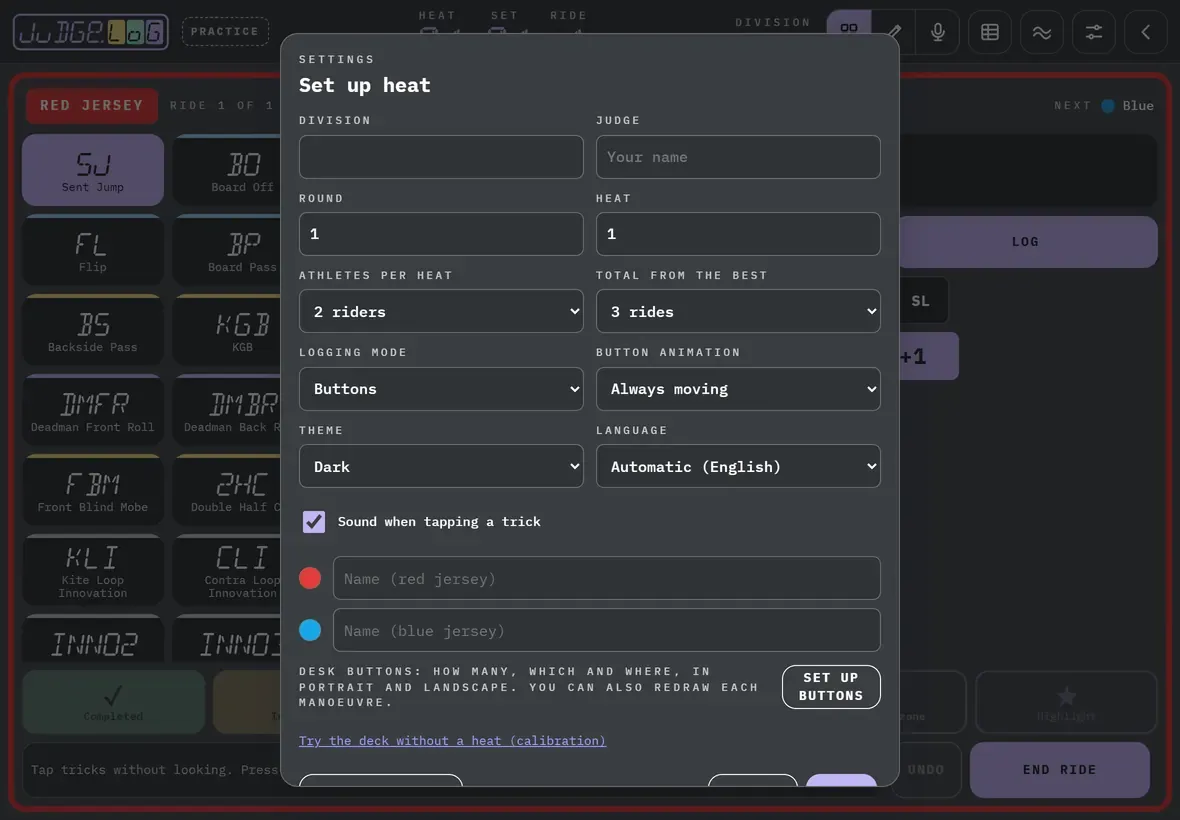Expand the Logging mode dropdown
Image resolution: width=1180 pixels, height=820 pixels.
[x=441, y=389]
